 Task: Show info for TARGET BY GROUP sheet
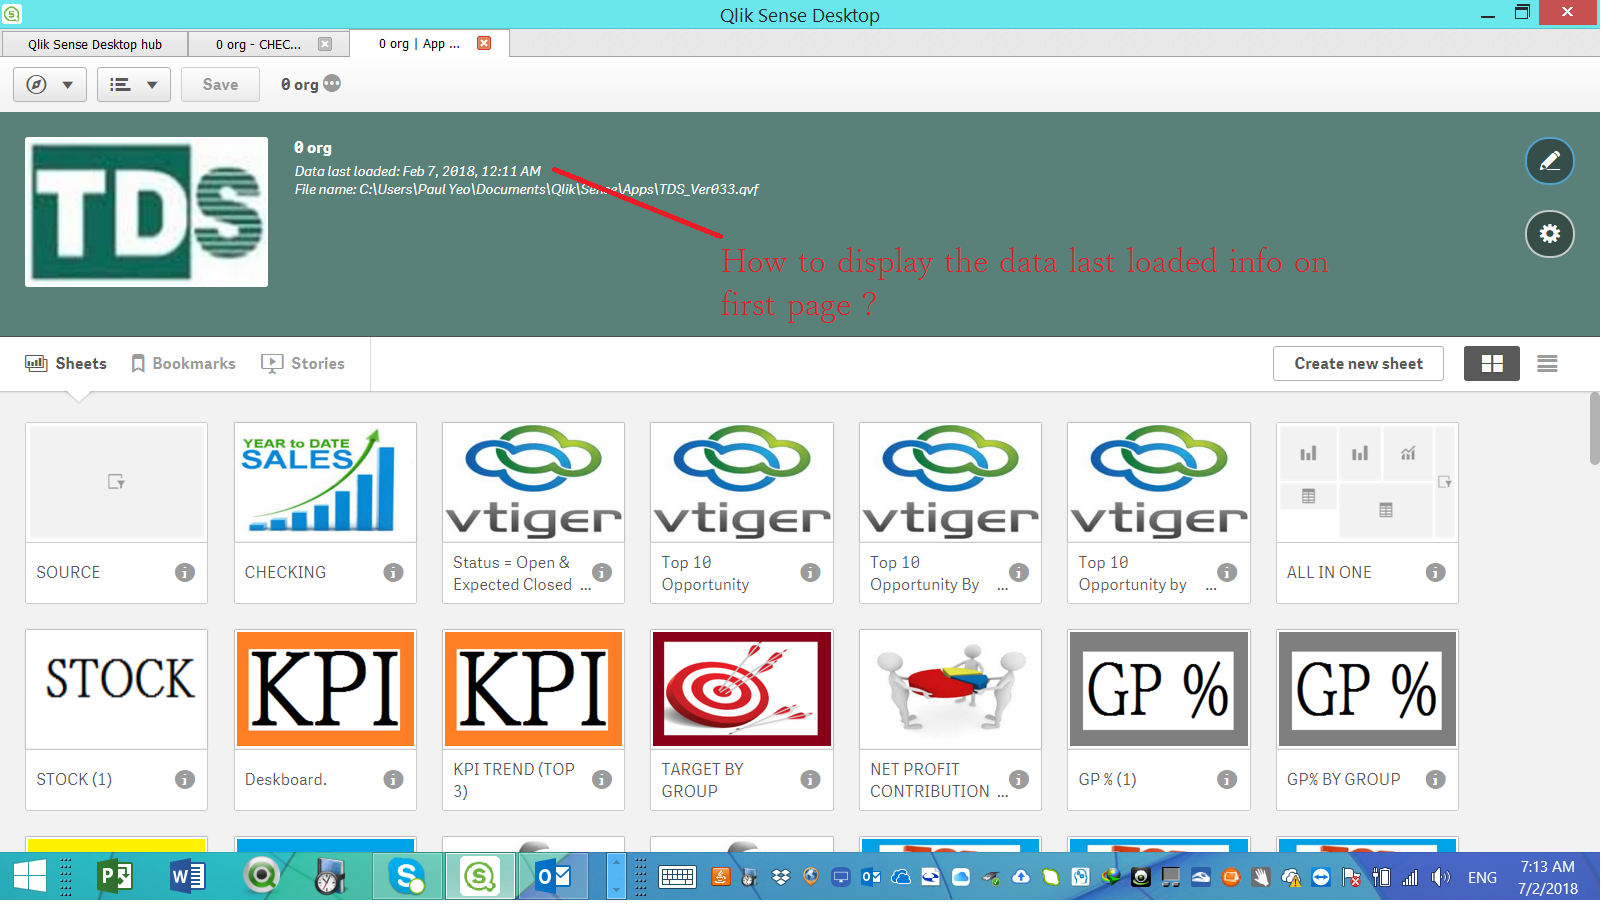811,780
